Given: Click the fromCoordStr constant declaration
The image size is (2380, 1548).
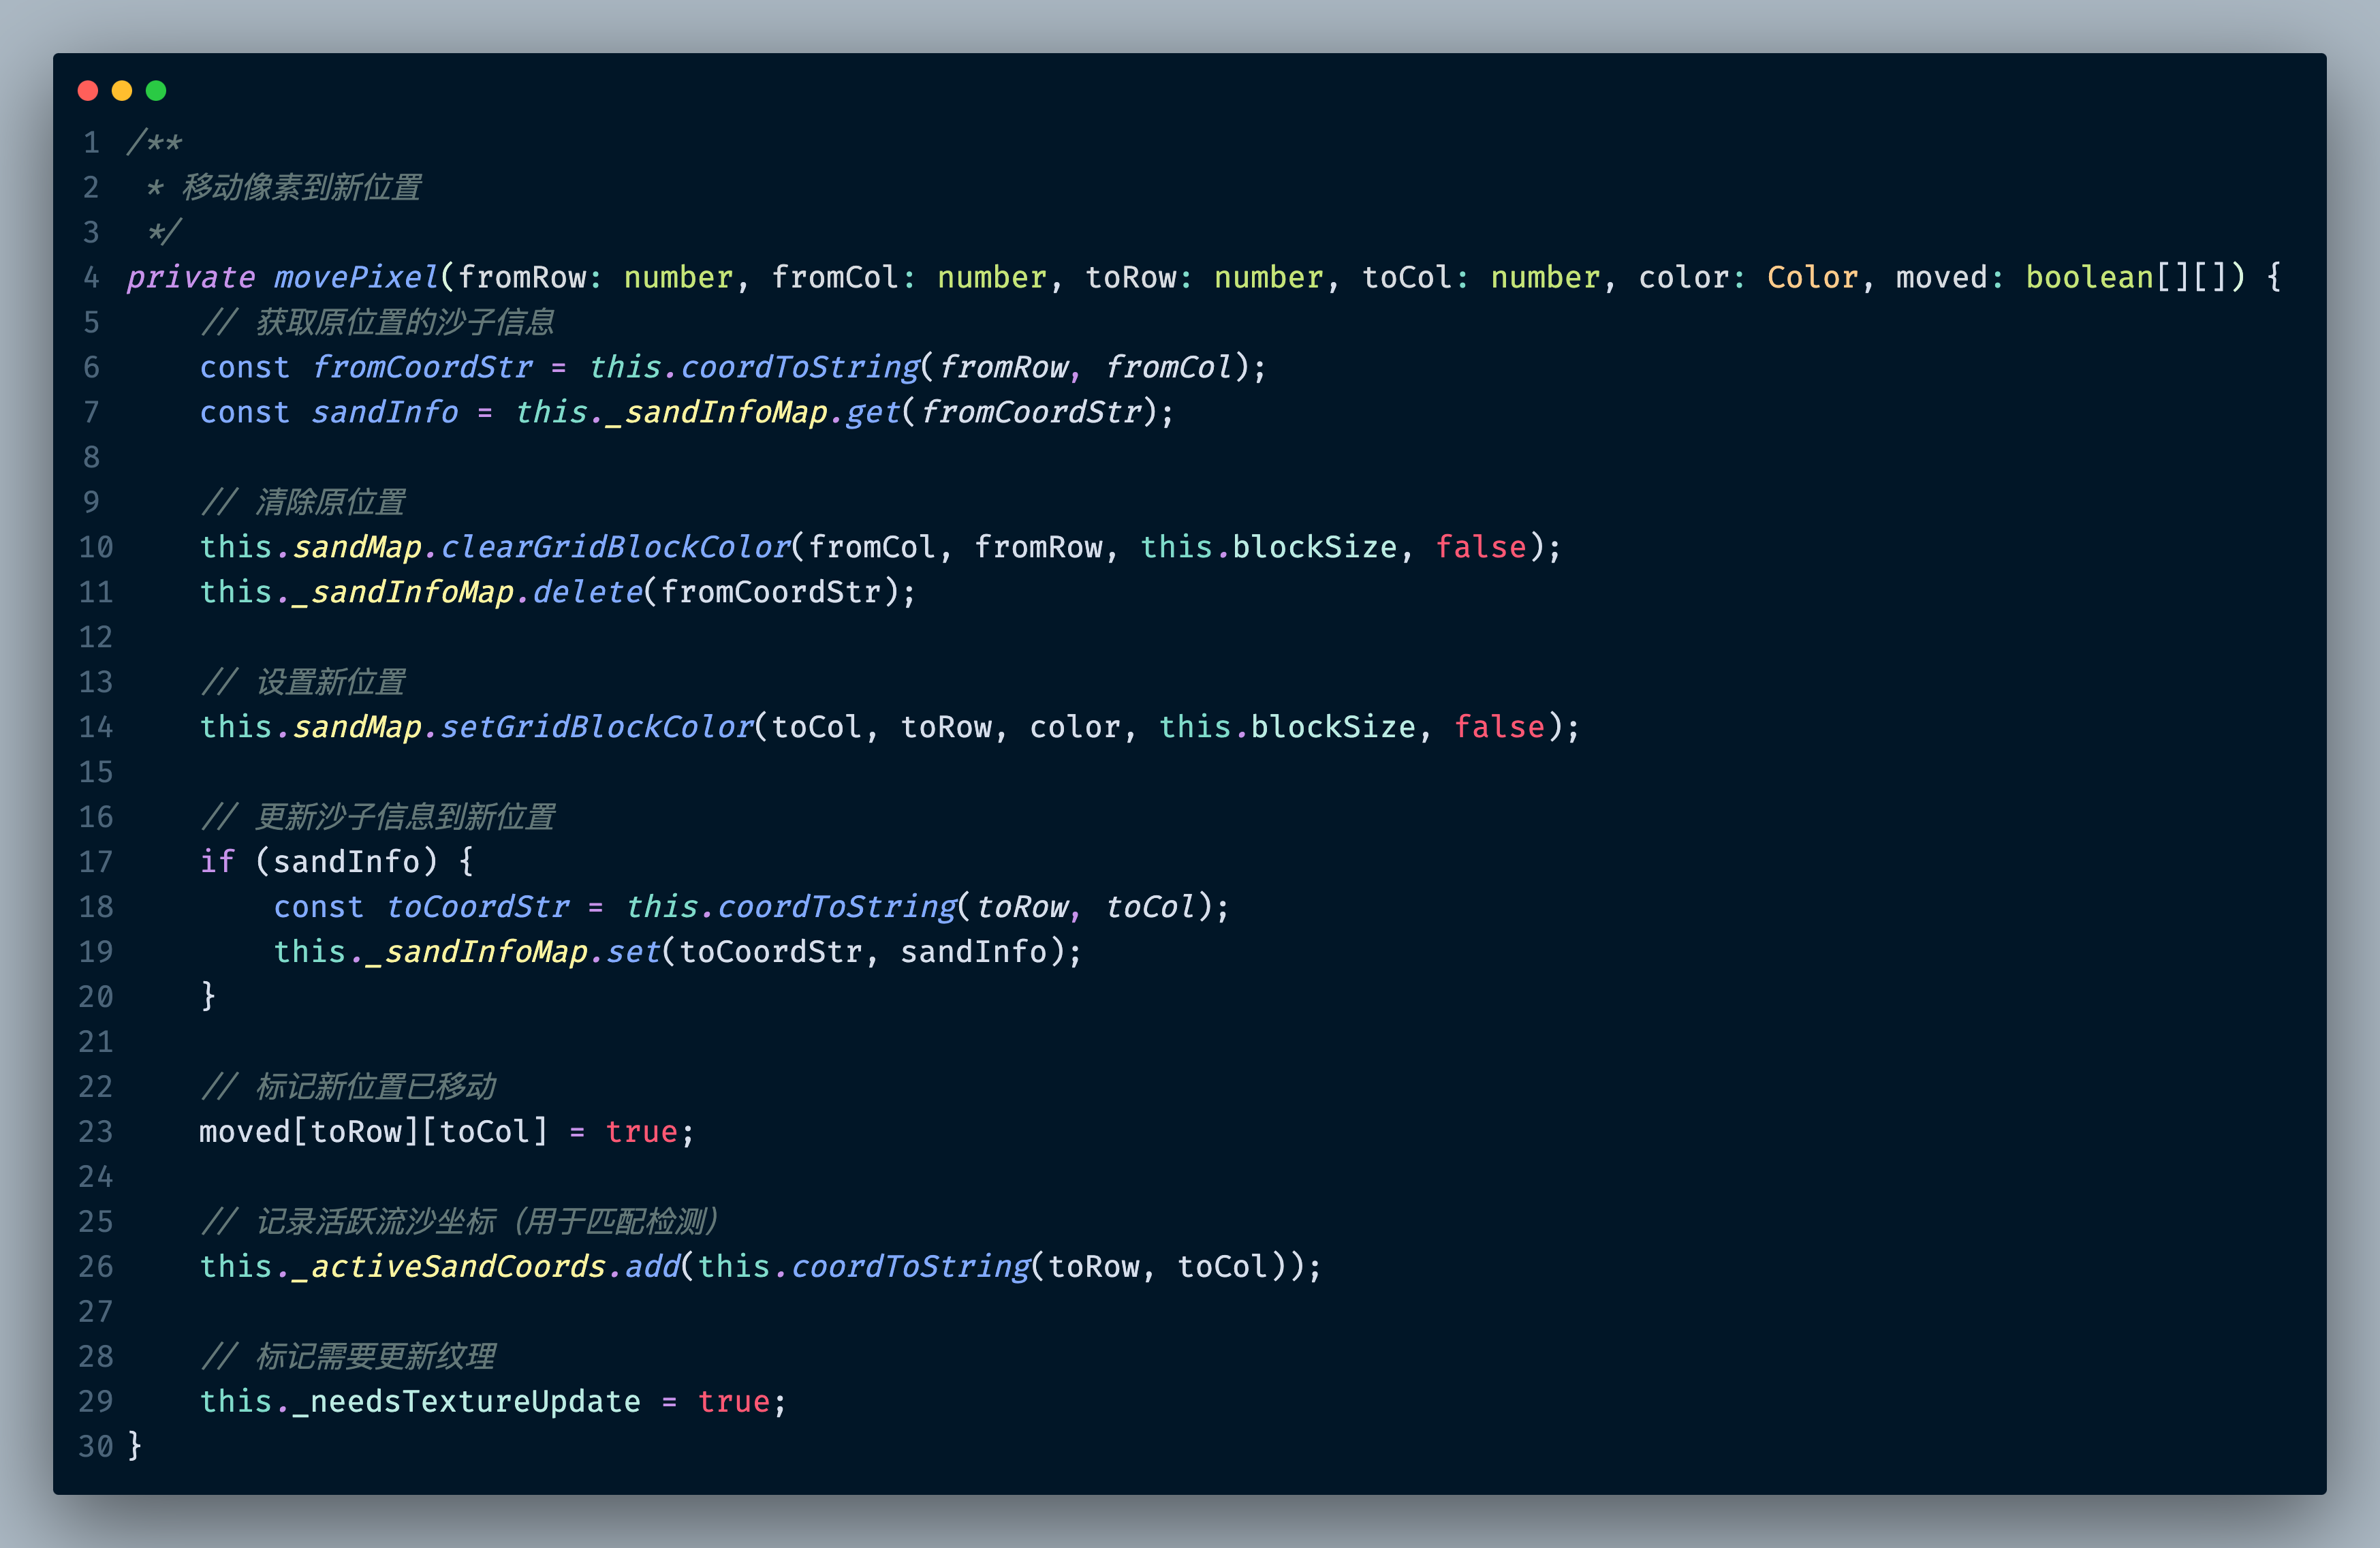Looking at the screenshot, I should [422, 367].
